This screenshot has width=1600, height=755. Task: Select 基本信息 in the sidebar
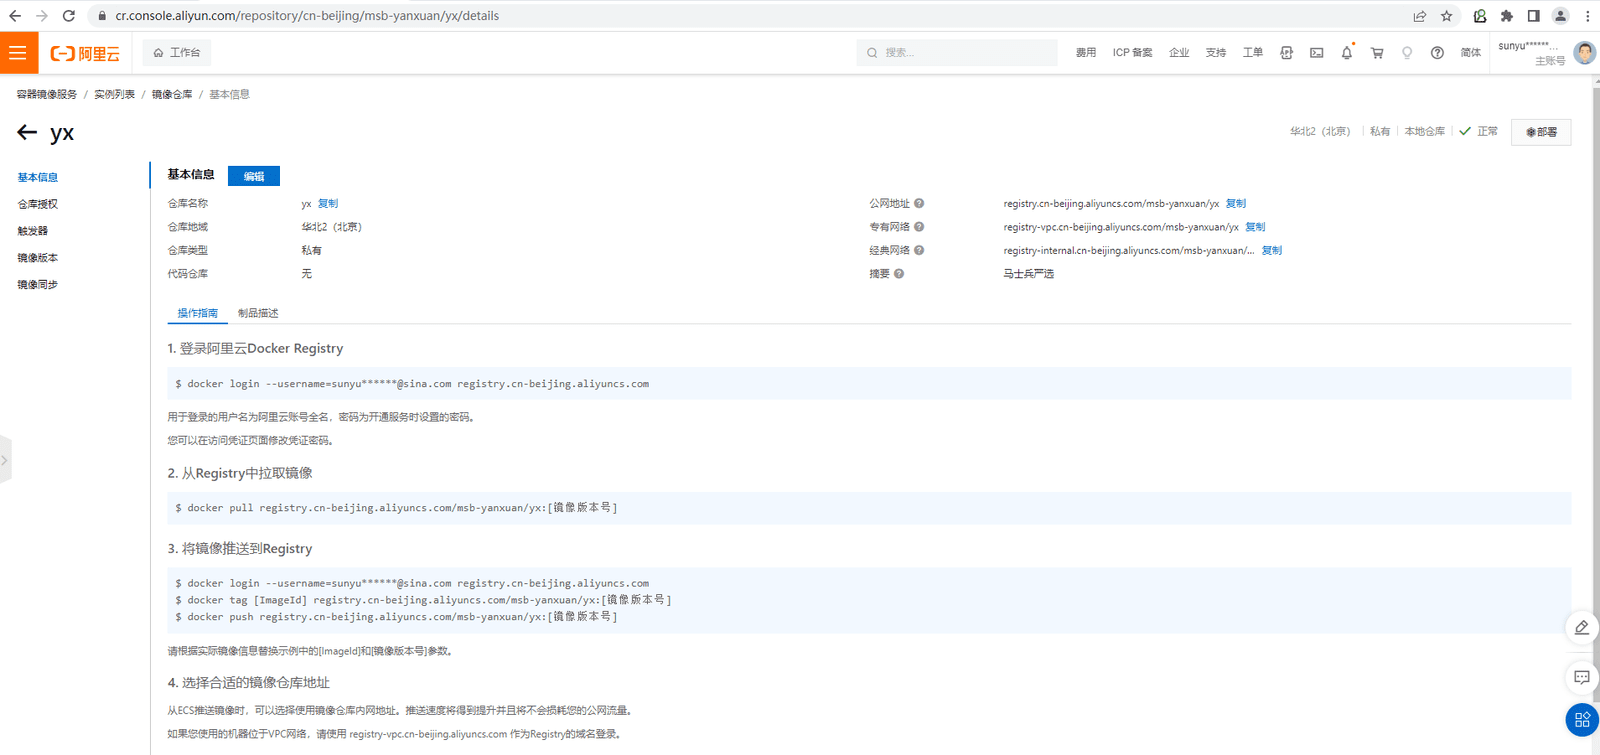(x=38, y=177)
